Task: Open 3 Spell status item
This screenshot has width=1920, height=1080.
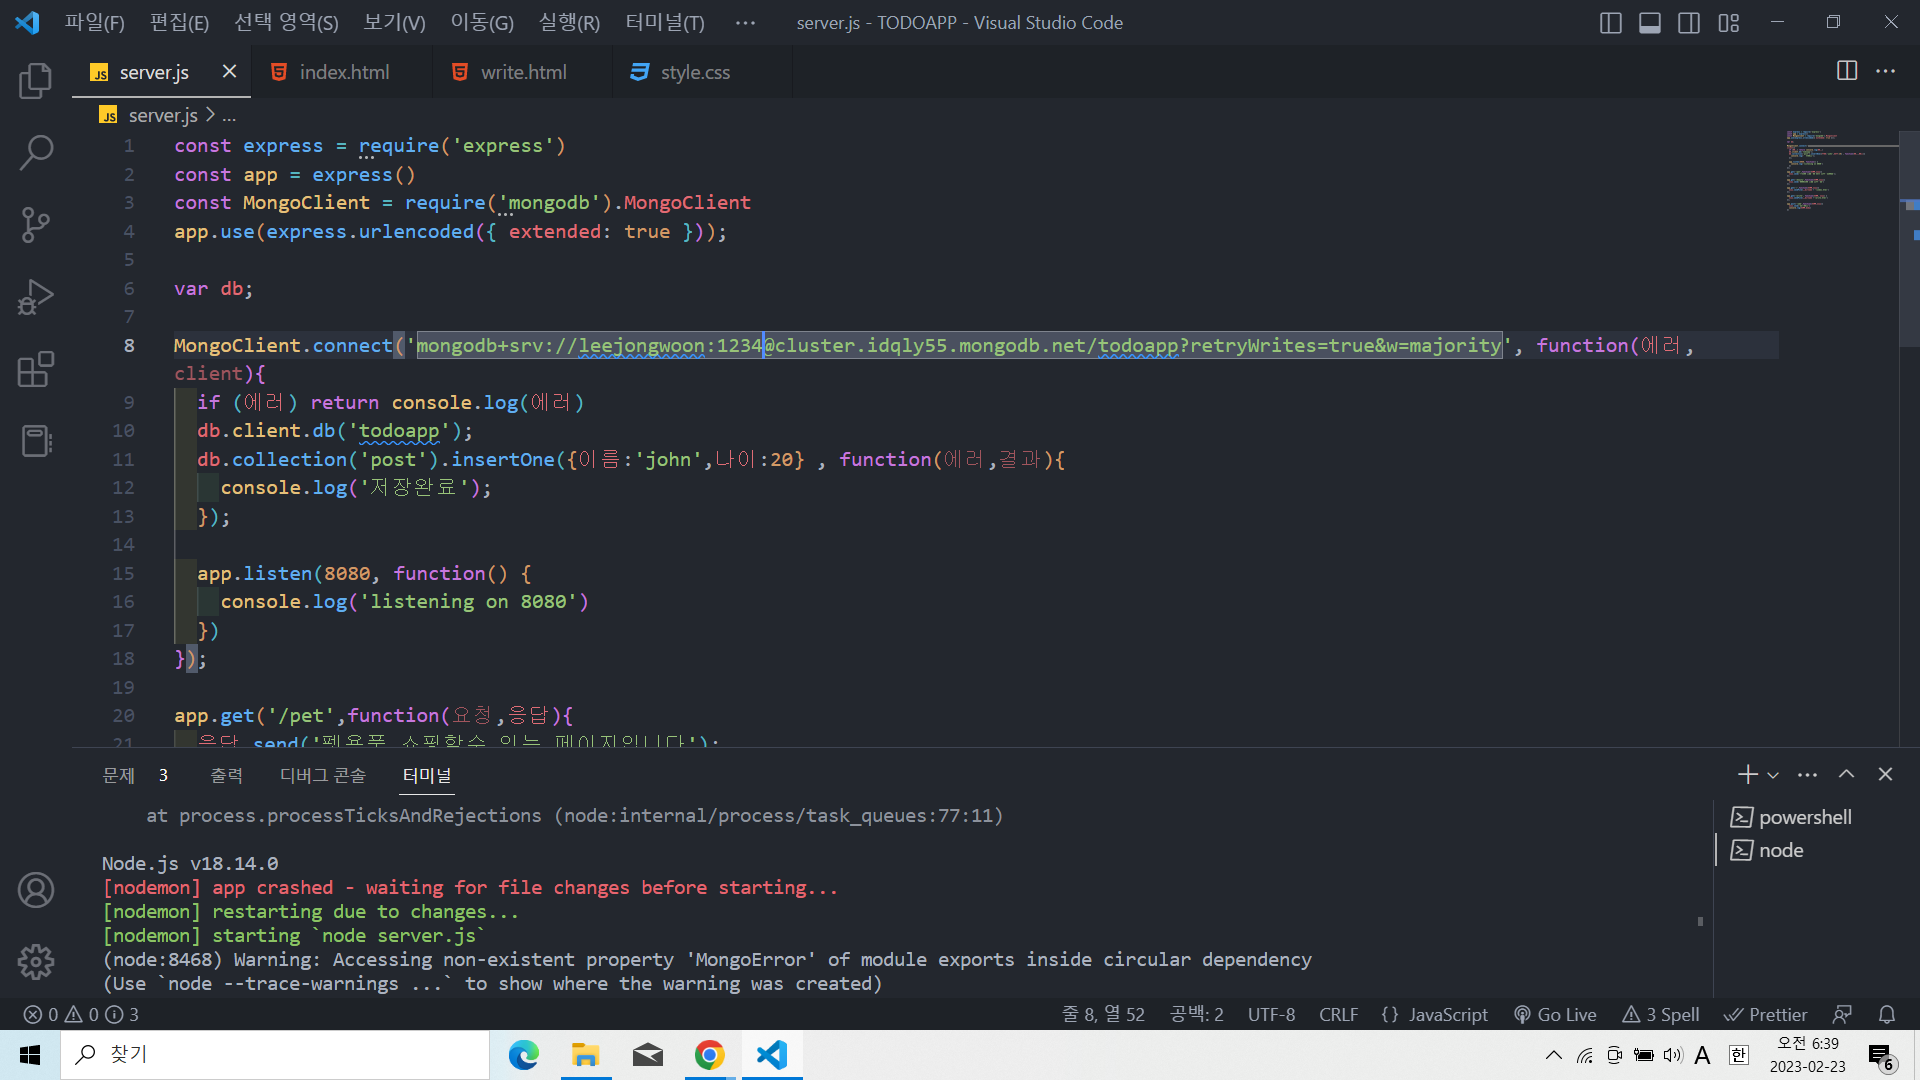Action: 1661,1014
